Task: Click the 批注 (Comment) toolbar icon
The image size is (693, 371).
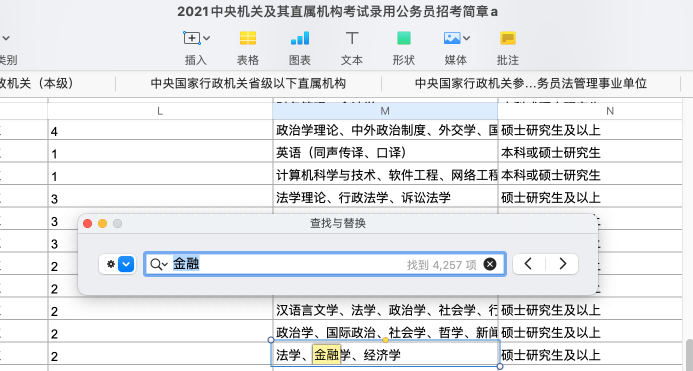Action: tap(508, 38)
